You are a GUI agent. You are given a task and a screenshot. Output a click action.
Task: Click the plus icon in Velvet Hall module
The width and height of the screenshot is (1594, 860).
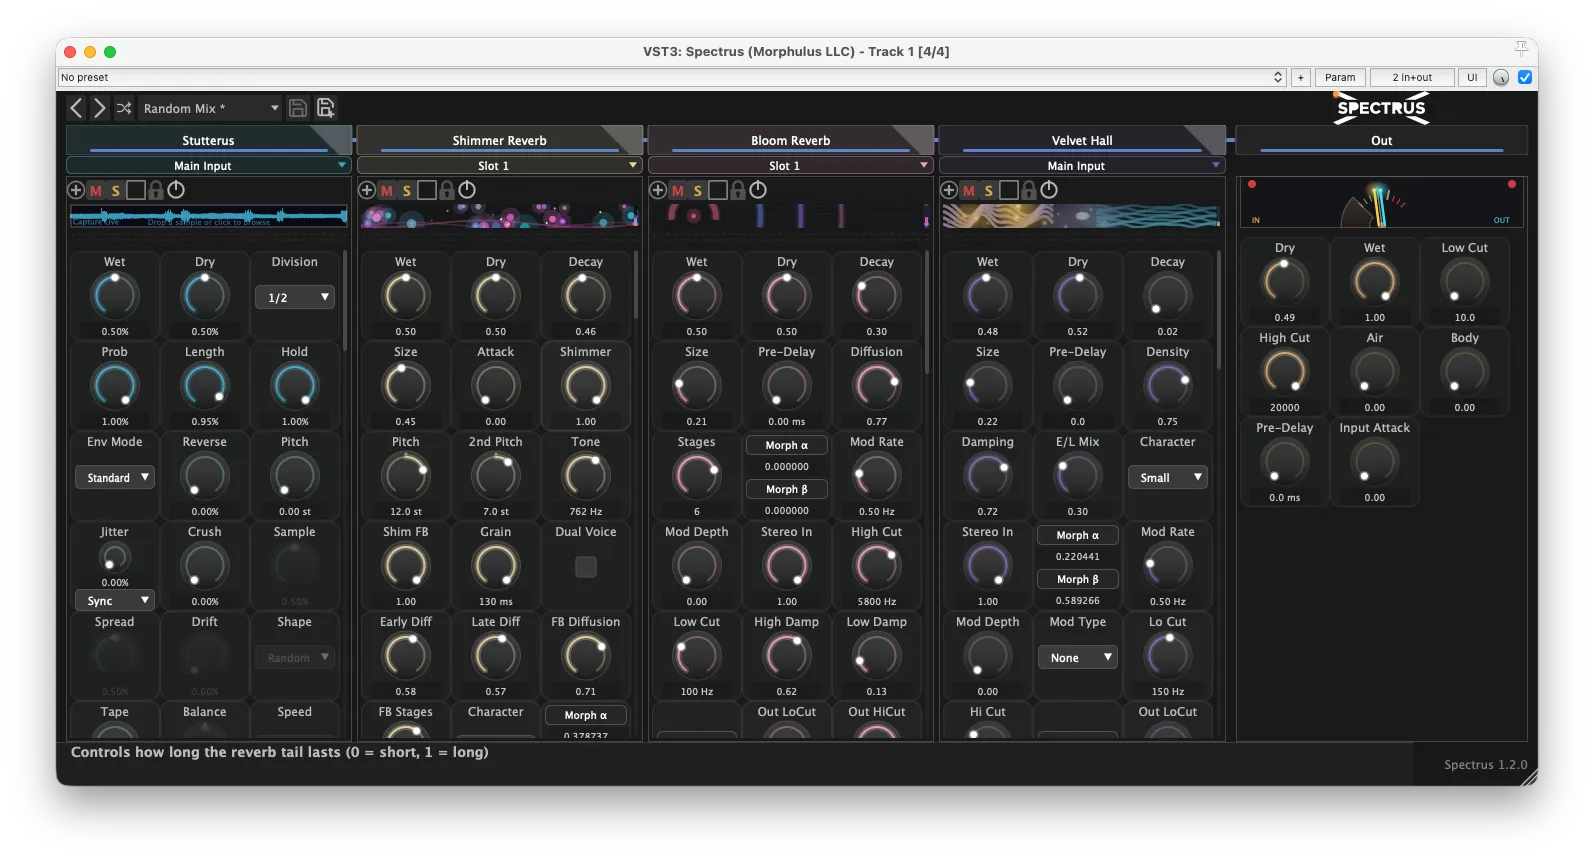[x=949, y=190]
